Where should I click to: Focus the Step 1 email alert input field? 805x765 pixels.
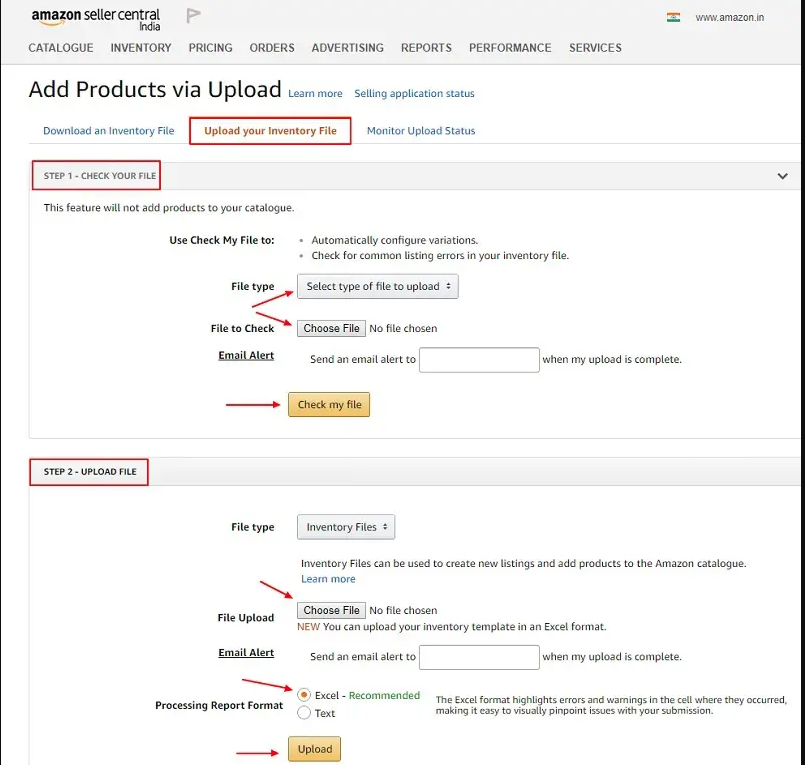[479, 360]
